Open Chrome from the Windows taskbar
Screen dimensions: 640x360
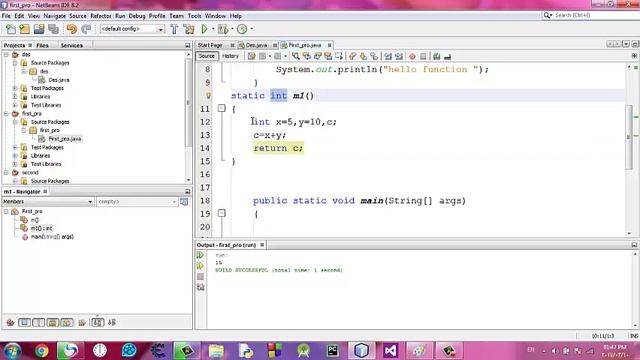(x=41, y=351)
